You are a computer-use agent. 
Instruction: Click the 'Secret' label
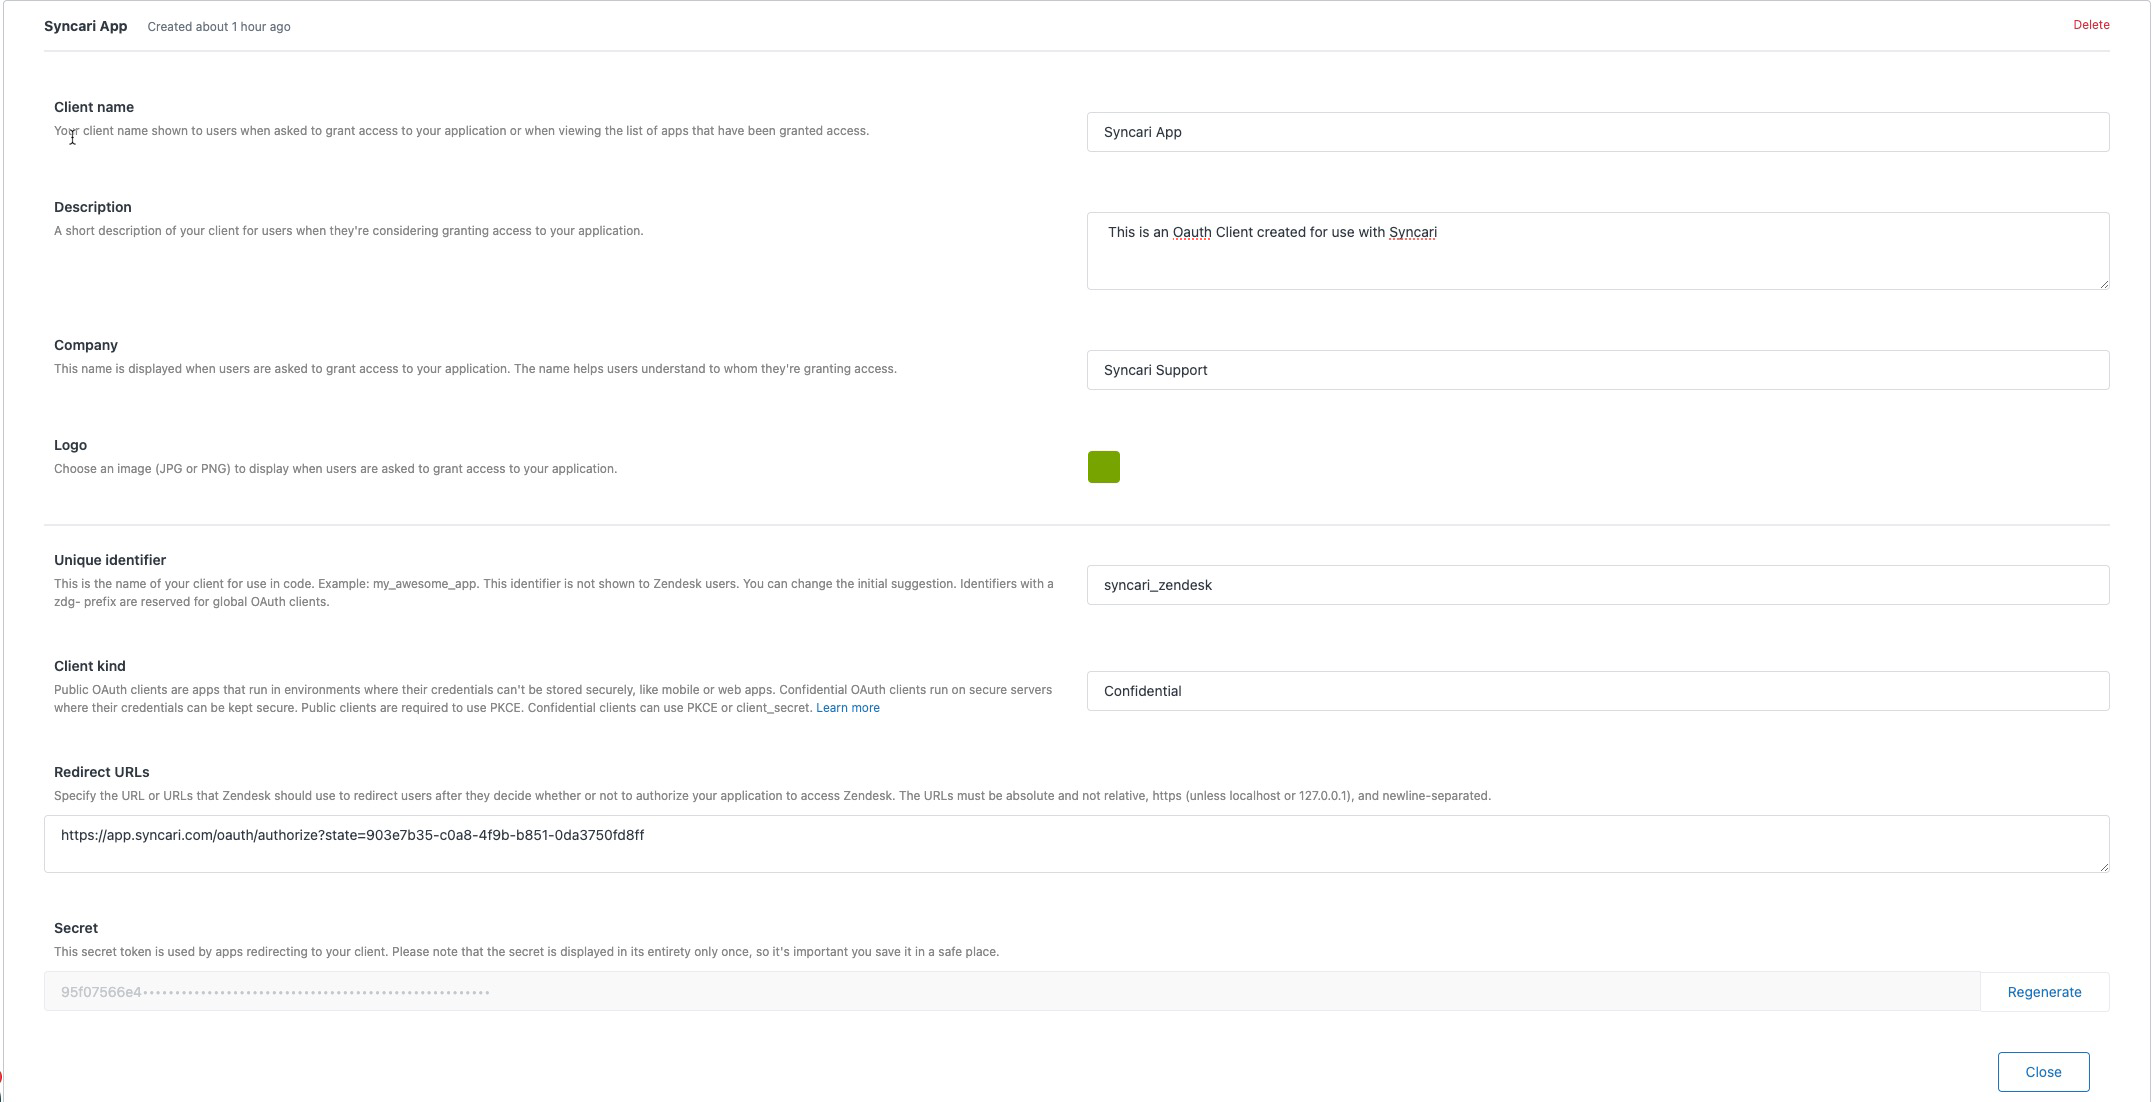(76, 928)
